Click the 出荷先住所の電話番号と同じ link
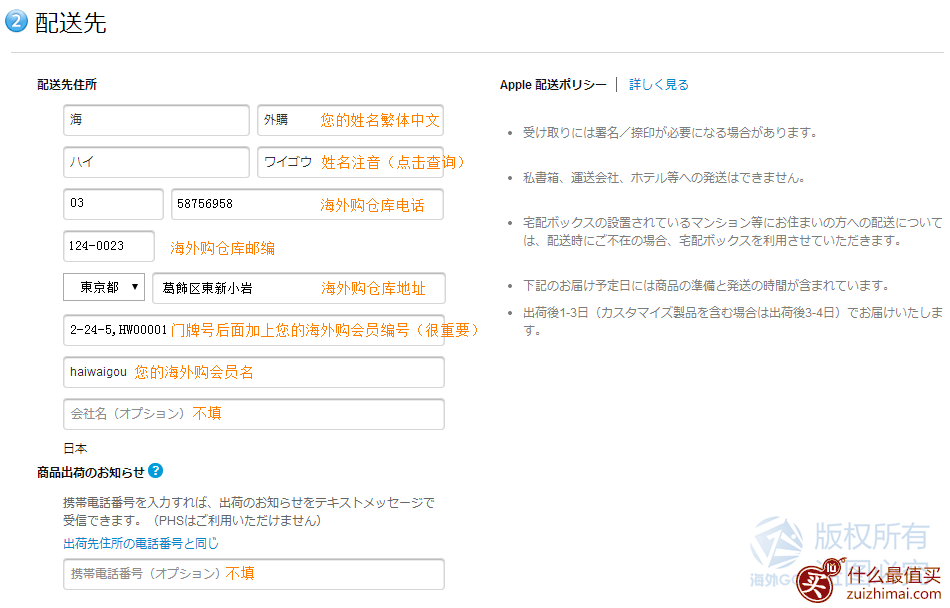950x608 pixels. pyautogui.click(x=141, y=544)
